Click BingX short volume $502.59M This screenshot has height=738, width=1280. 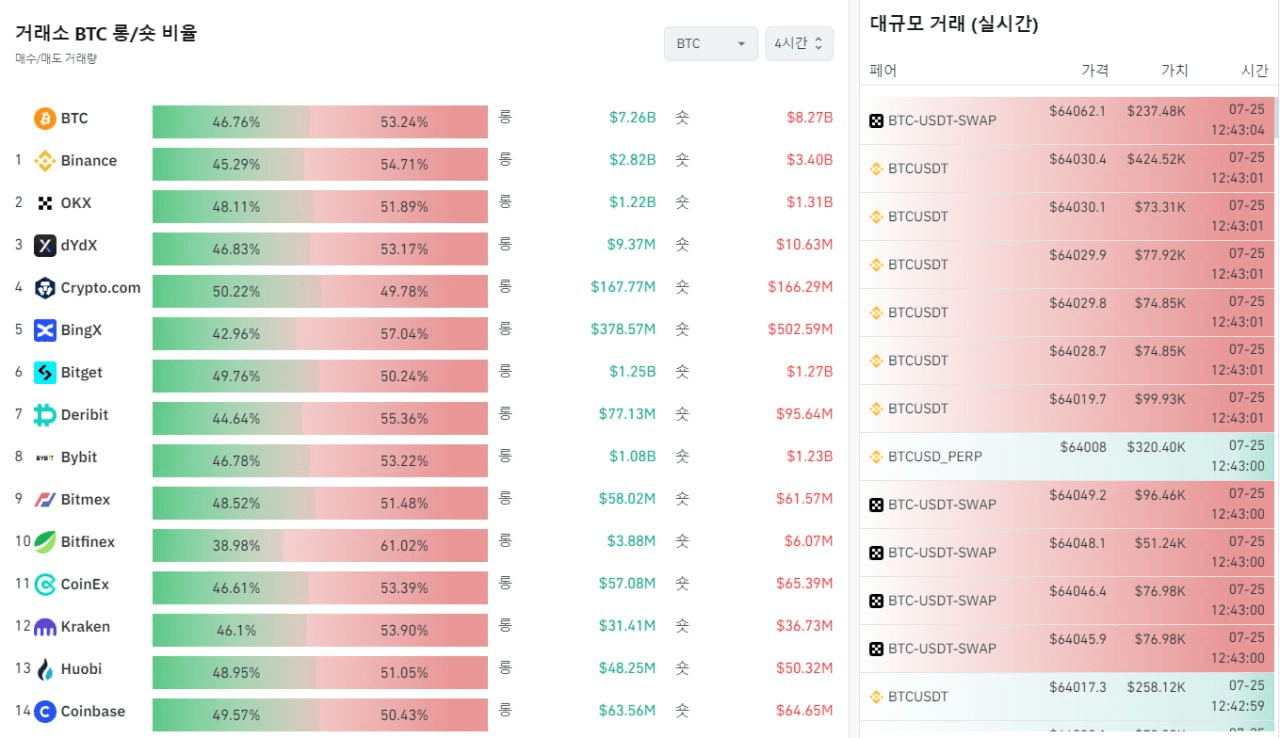tap(801, 329)
